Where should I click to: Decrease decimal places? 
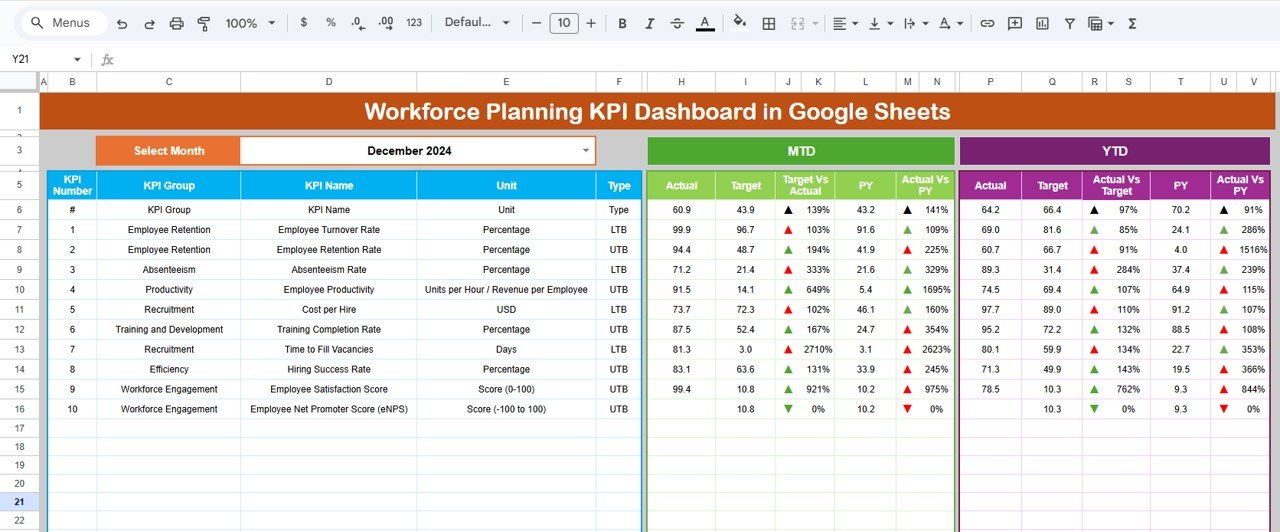coord(358,23)
